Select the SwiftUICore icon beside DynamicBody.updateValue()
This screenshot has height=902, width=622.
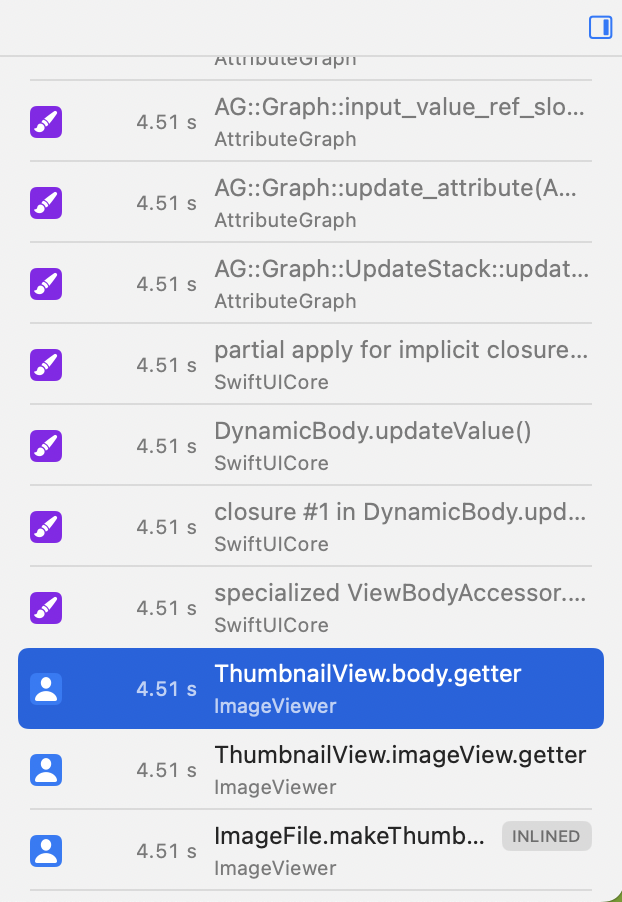pos(45,446)
